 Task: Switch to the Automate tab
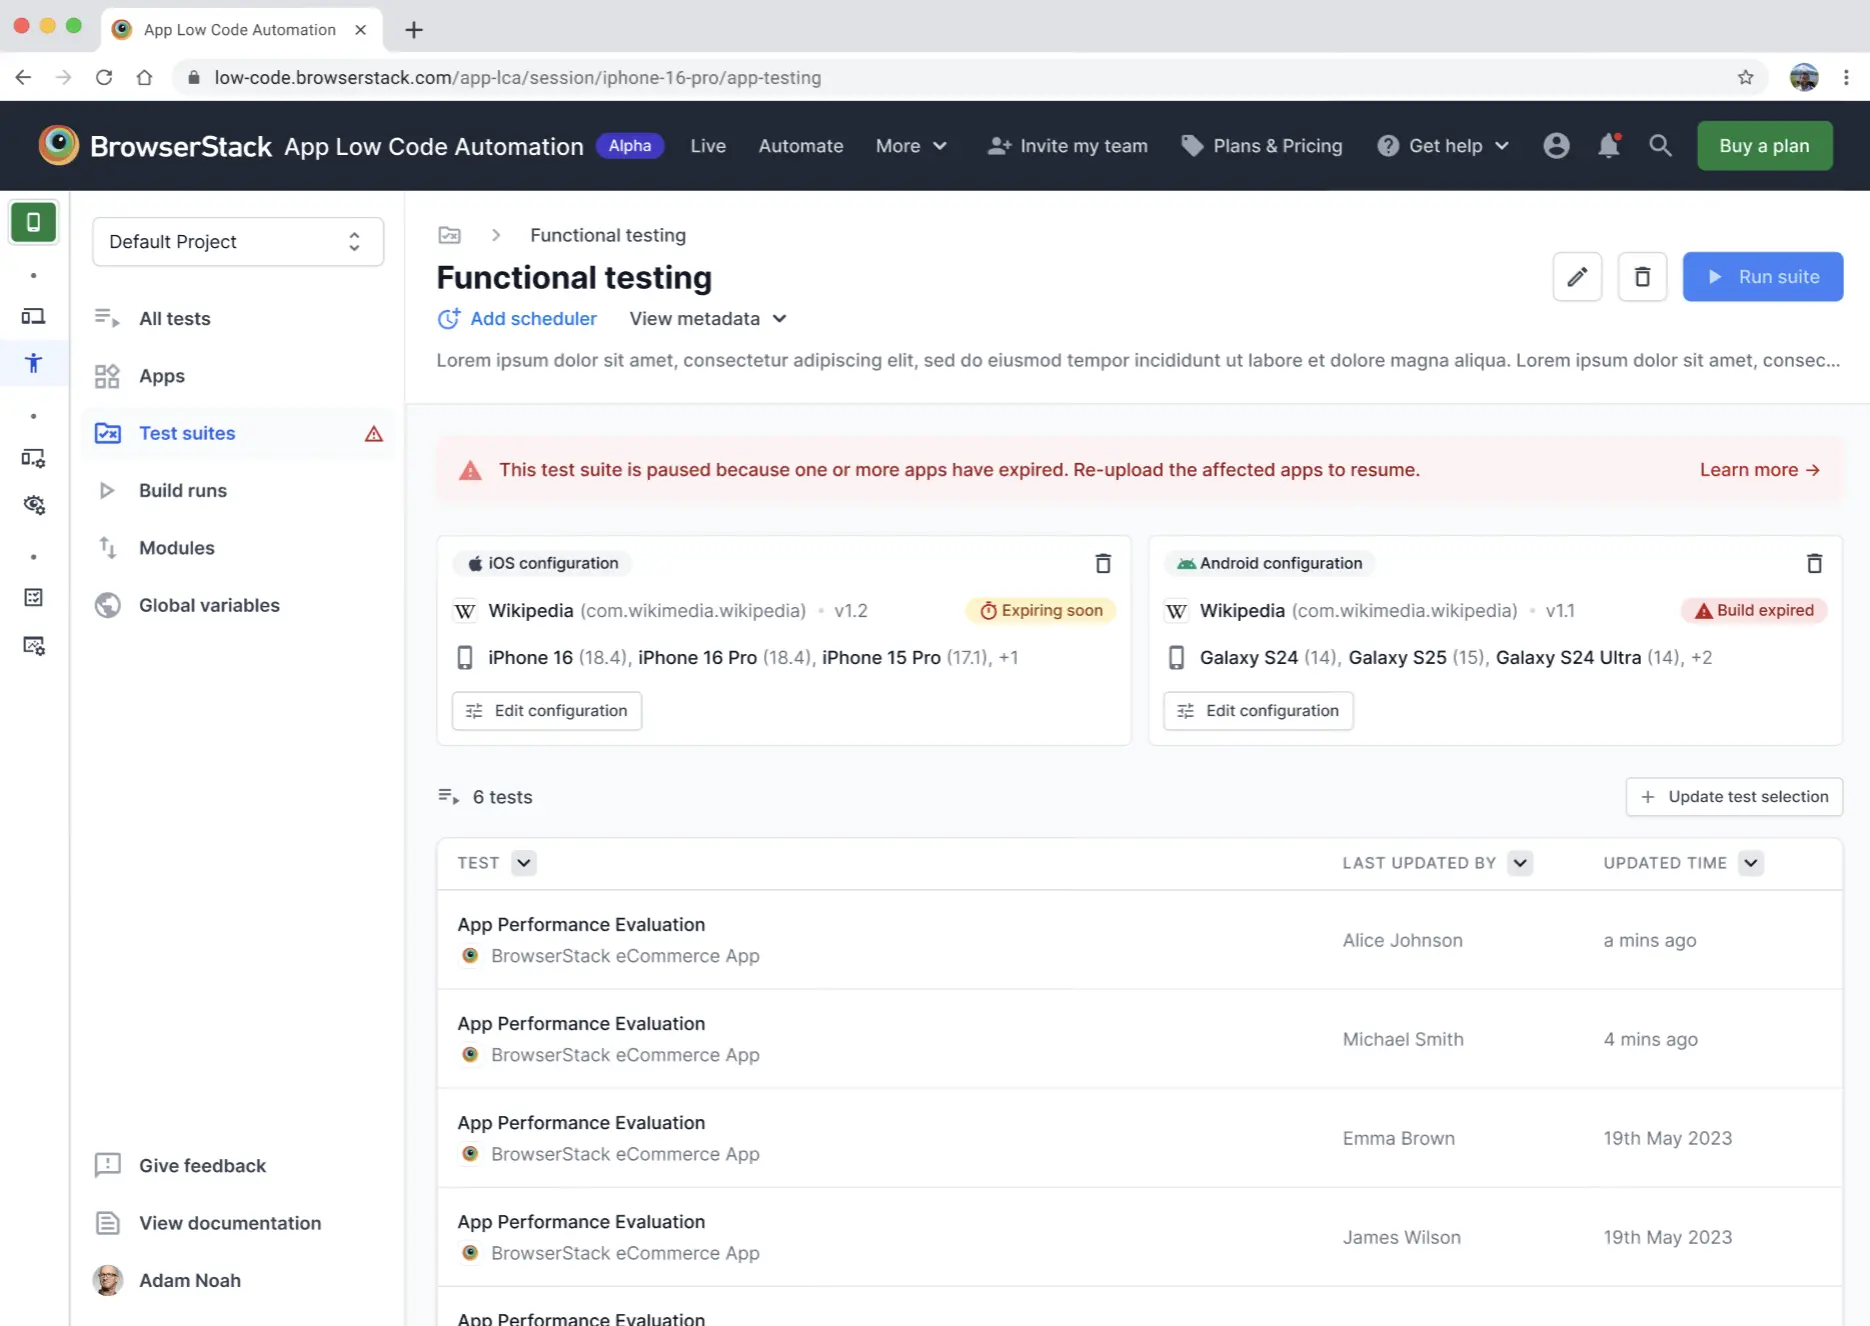coord(800,145)
